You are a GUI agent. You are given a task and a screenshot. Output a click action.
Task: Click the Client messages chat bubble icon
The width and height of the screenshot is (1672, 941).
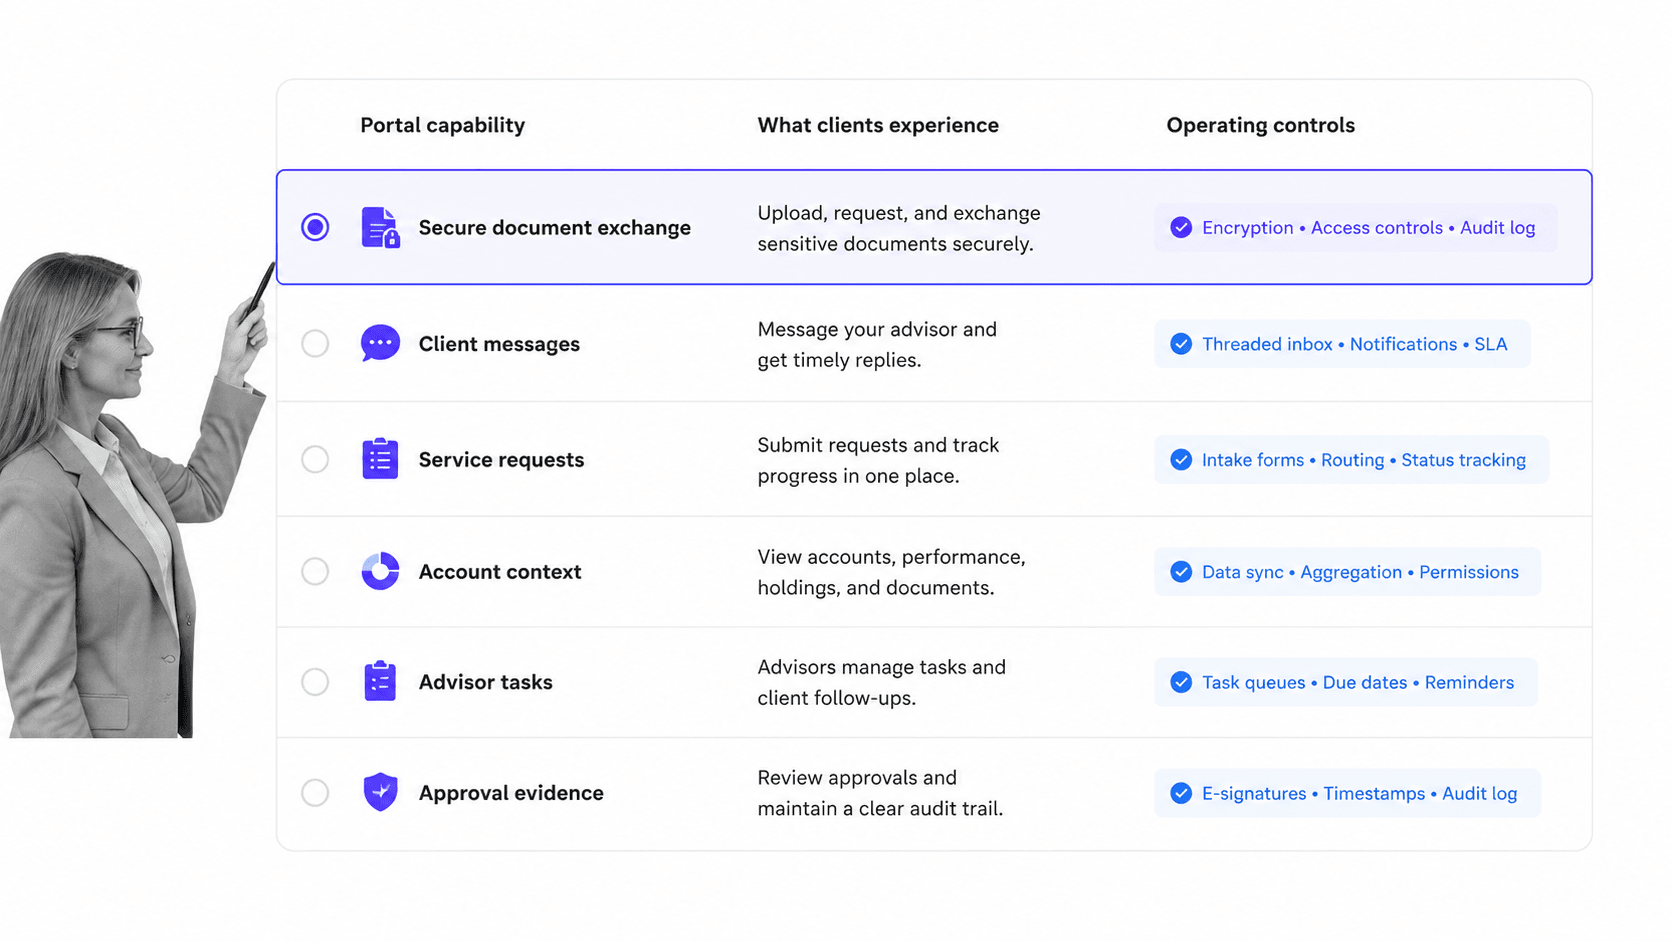pyautogui.click(x=380, y=343)
